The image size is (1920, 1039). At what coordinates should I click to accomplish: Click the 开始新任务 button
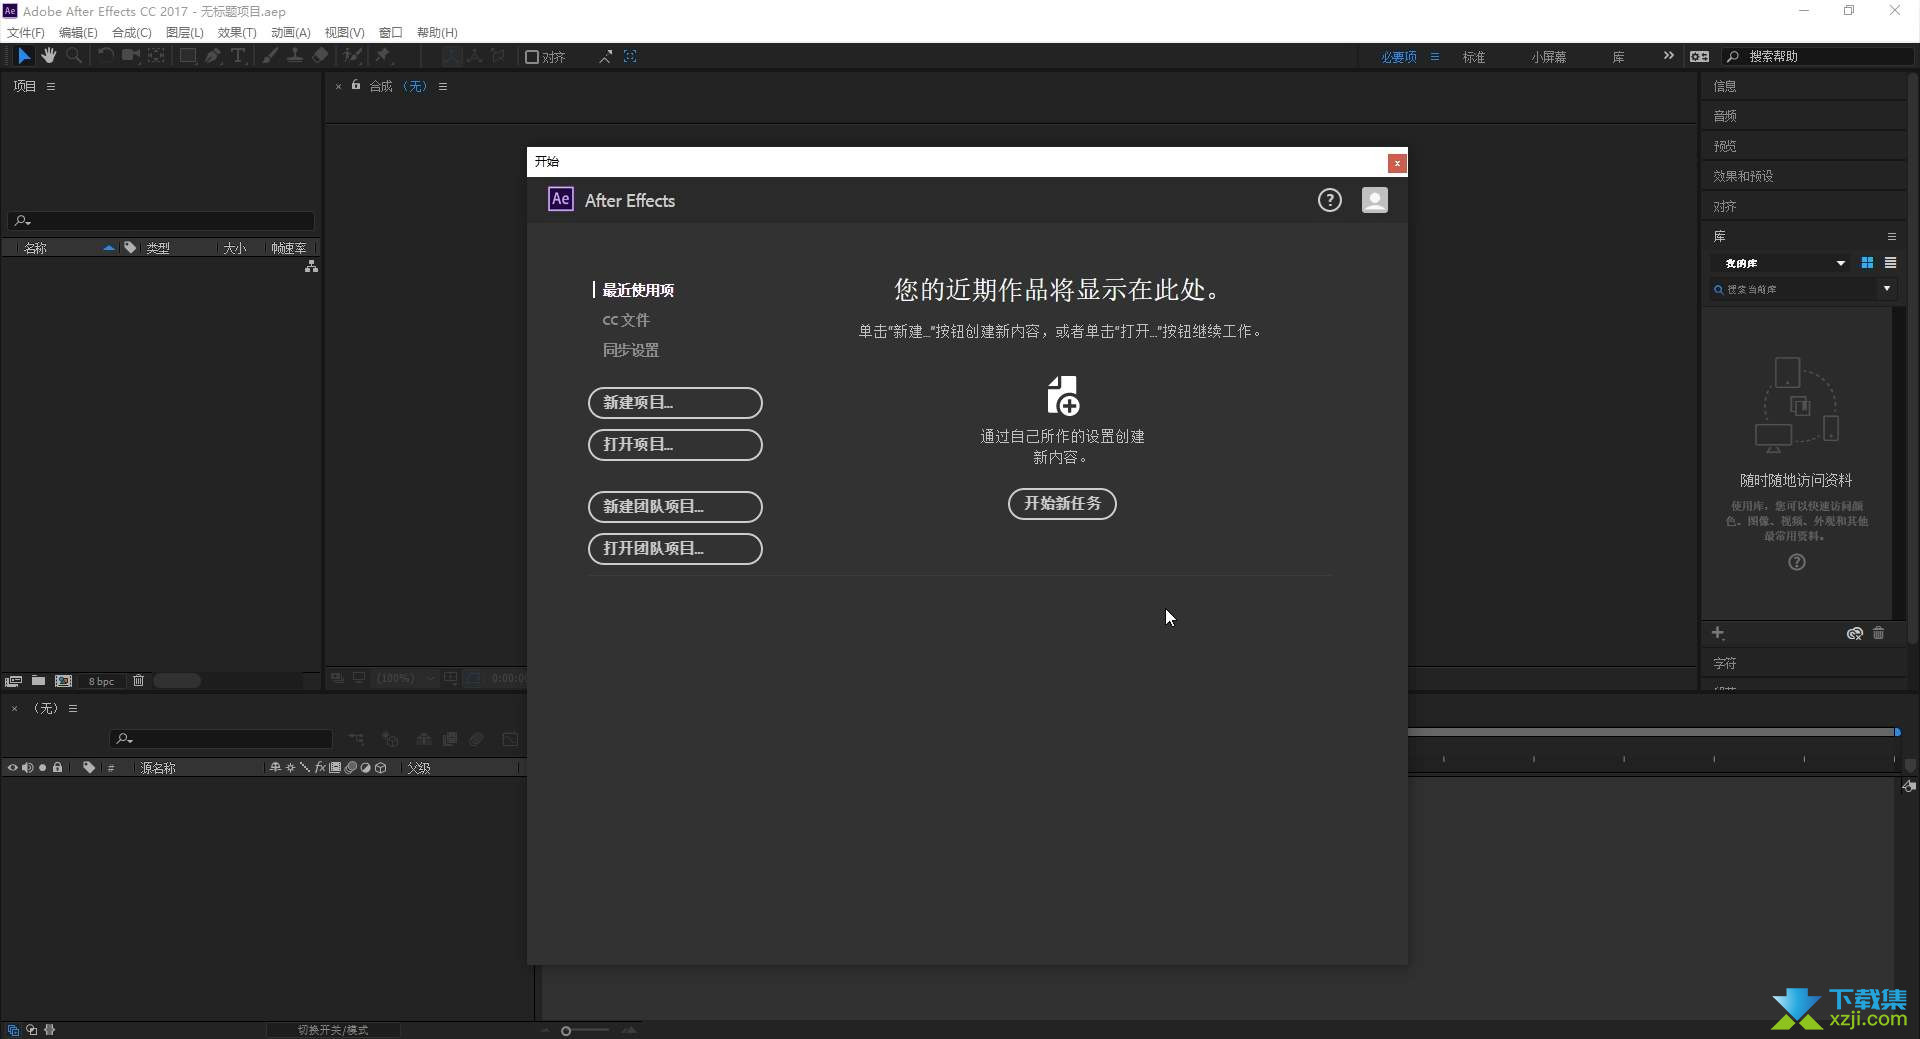(x=1062, y=504)
